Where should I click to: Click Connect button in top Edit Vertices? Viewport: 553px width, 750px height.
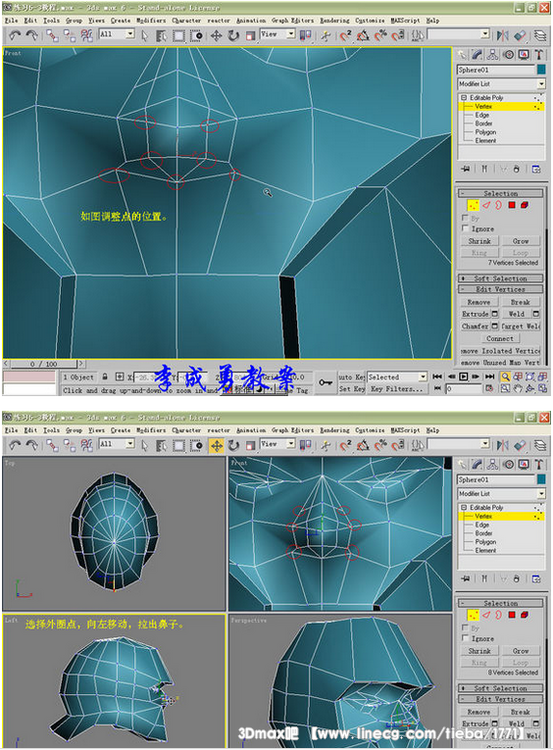click(x=500, y=339)
